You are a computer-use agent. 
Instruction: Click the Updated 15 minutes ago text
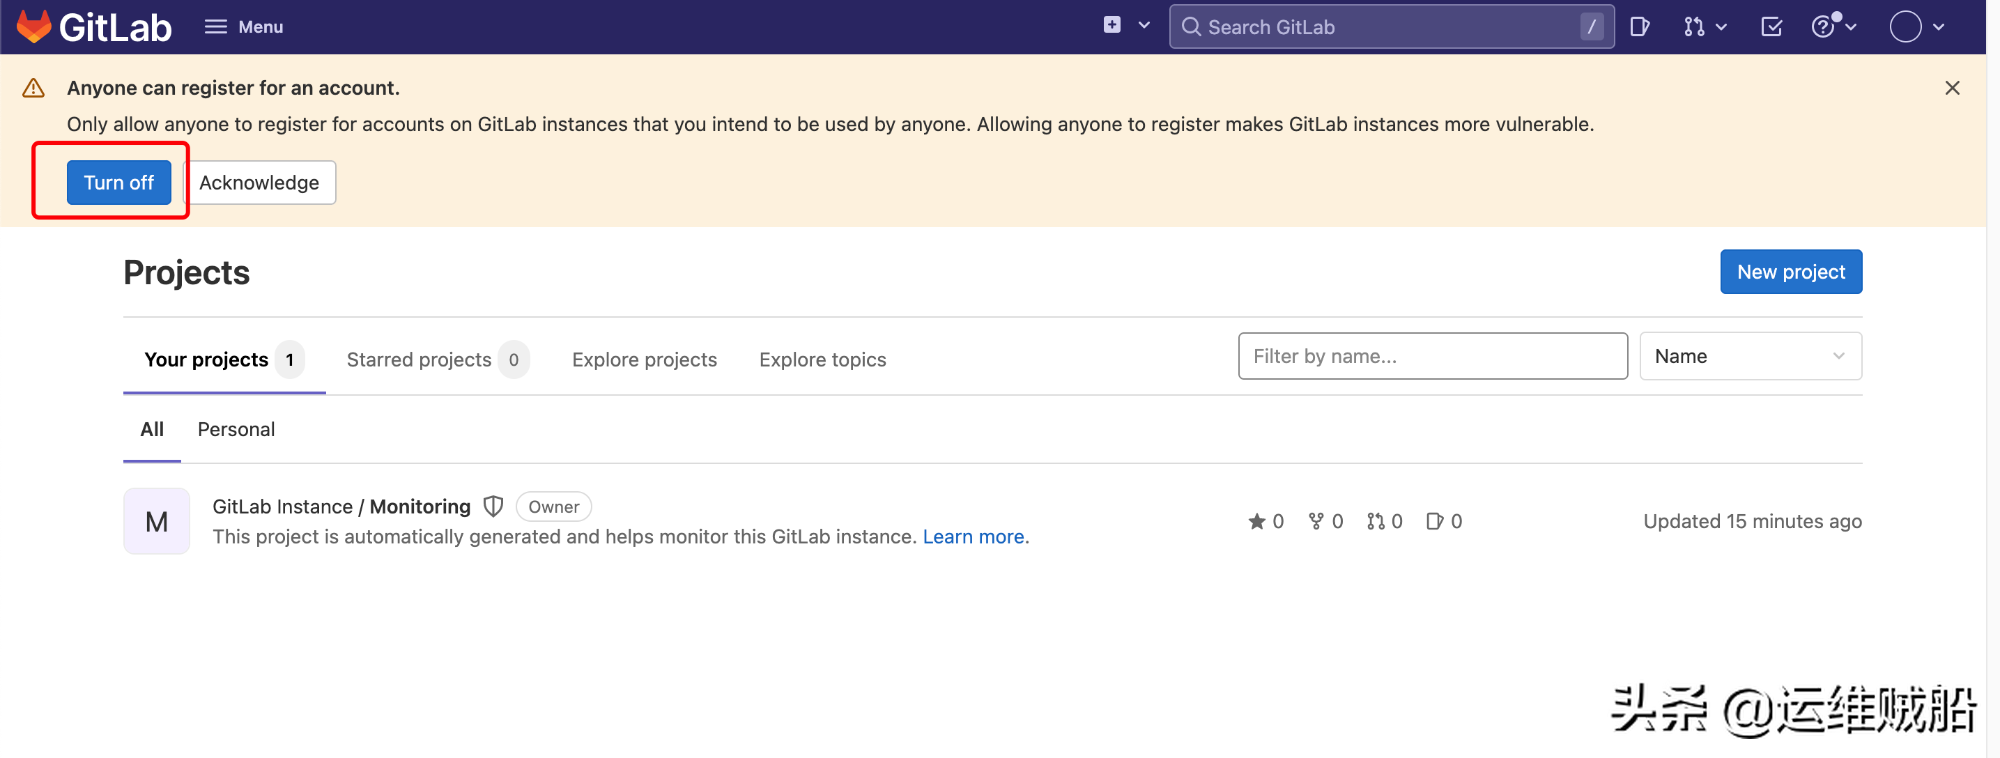1753,521
